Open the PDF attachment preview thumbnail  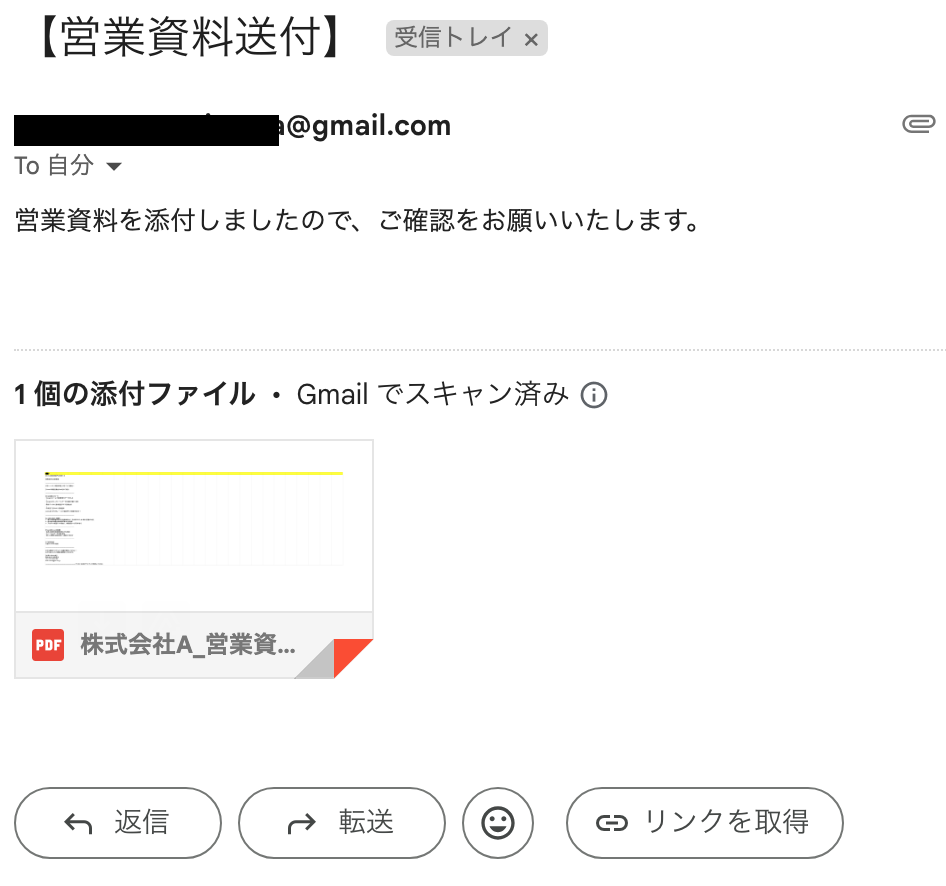click(194, 525)
